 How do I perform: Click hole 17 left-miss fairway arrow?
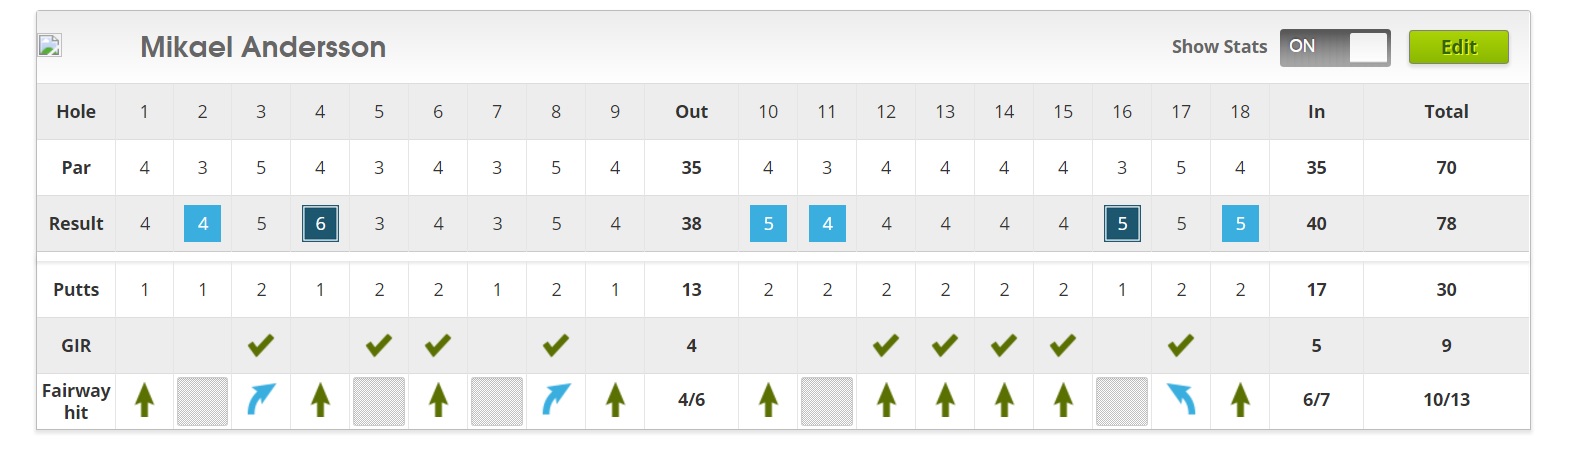1181,399
